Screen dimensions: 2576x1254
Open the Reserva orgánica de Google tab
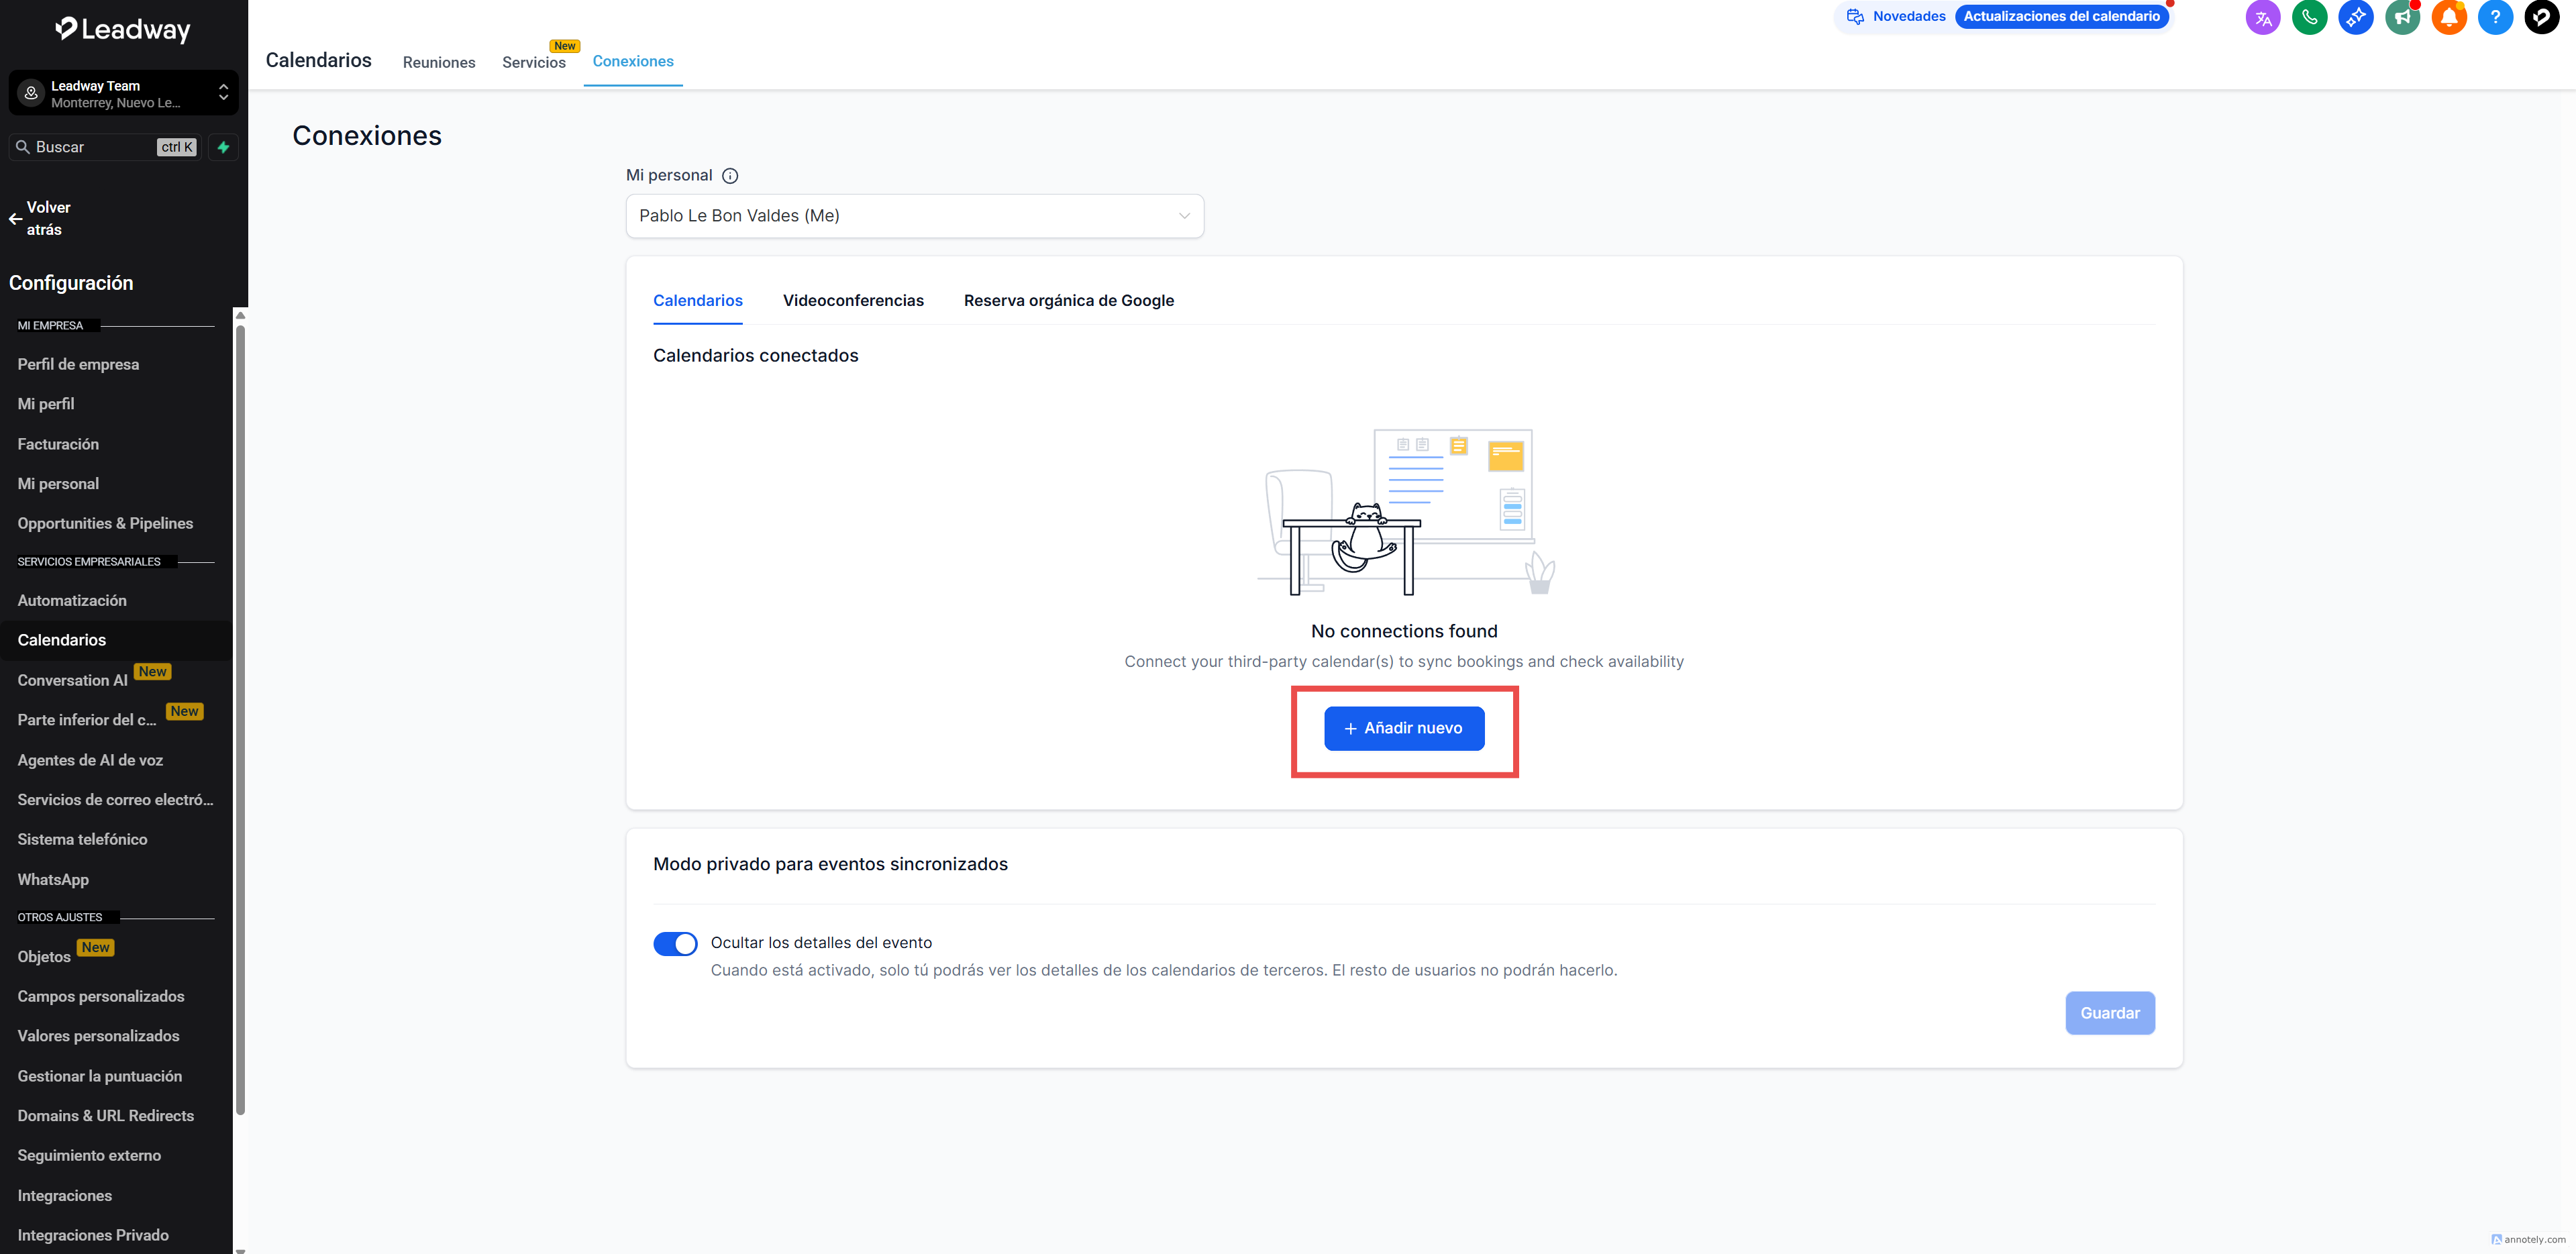click(1068, 301)
